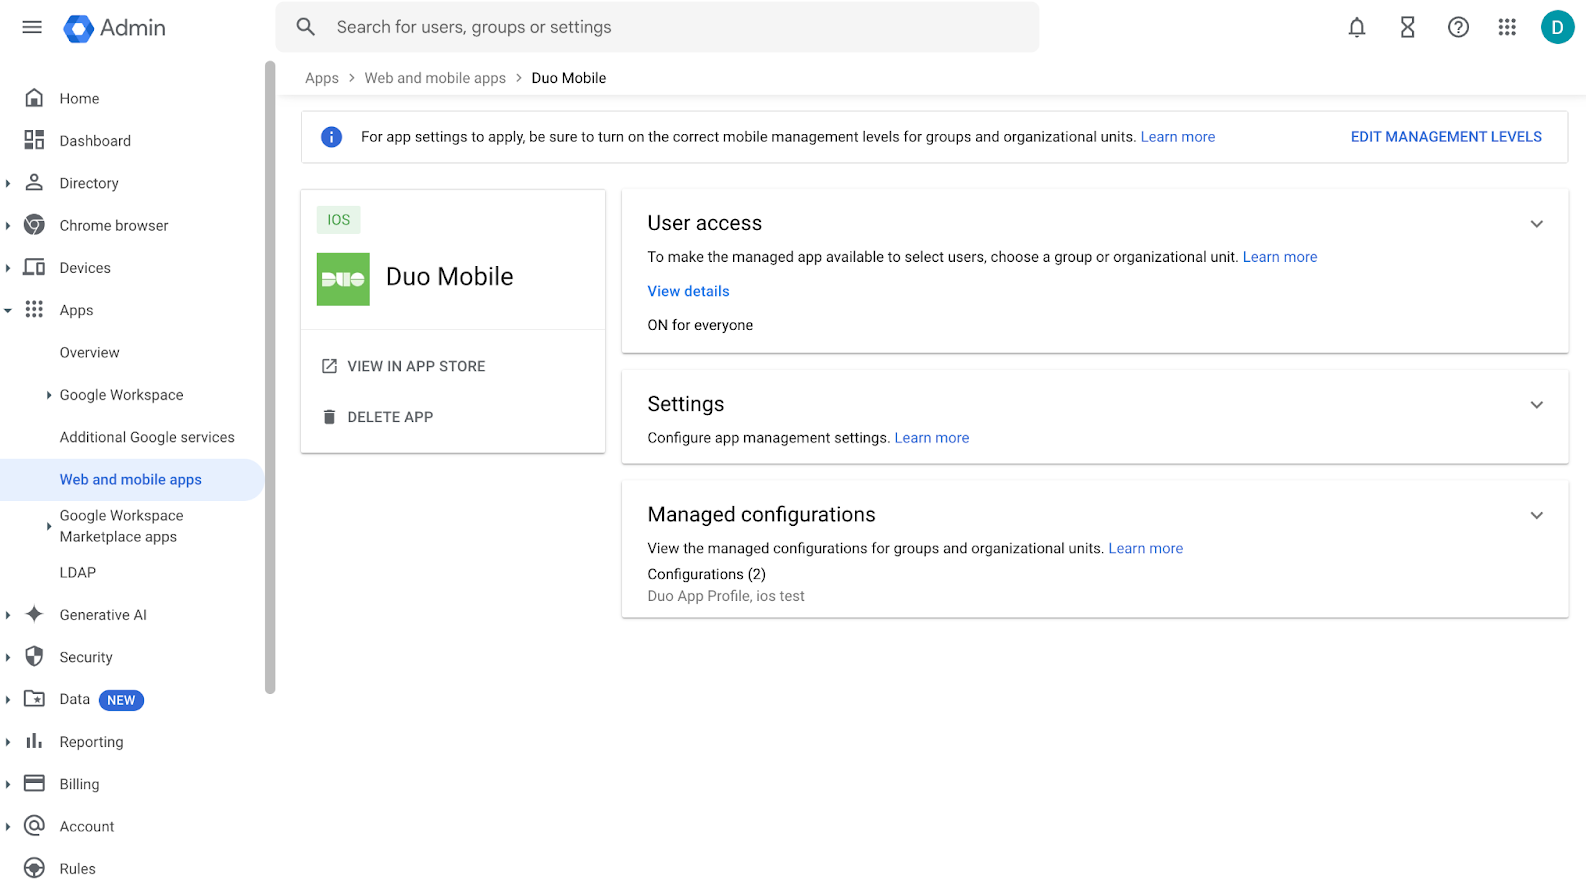The image size is (1586, 886).
Task: Open the help question mark icon
Action: point(1459,28)
